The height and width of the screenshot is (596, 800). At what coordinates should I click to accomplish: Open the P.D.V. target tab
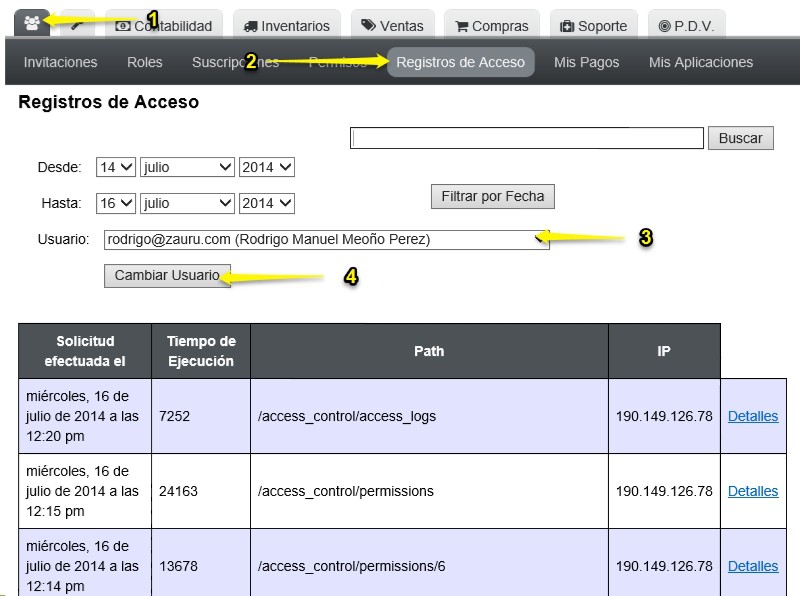[x=686, y=24]
